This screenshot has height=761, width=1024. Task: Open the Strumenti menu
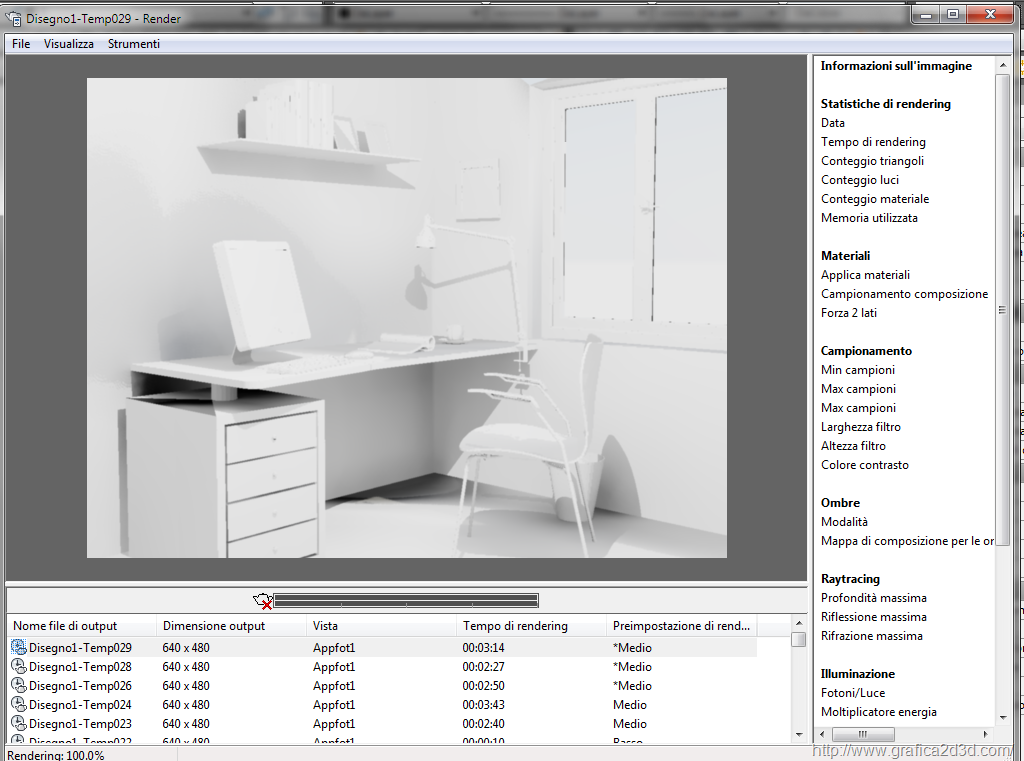click(x=134, y=44)
